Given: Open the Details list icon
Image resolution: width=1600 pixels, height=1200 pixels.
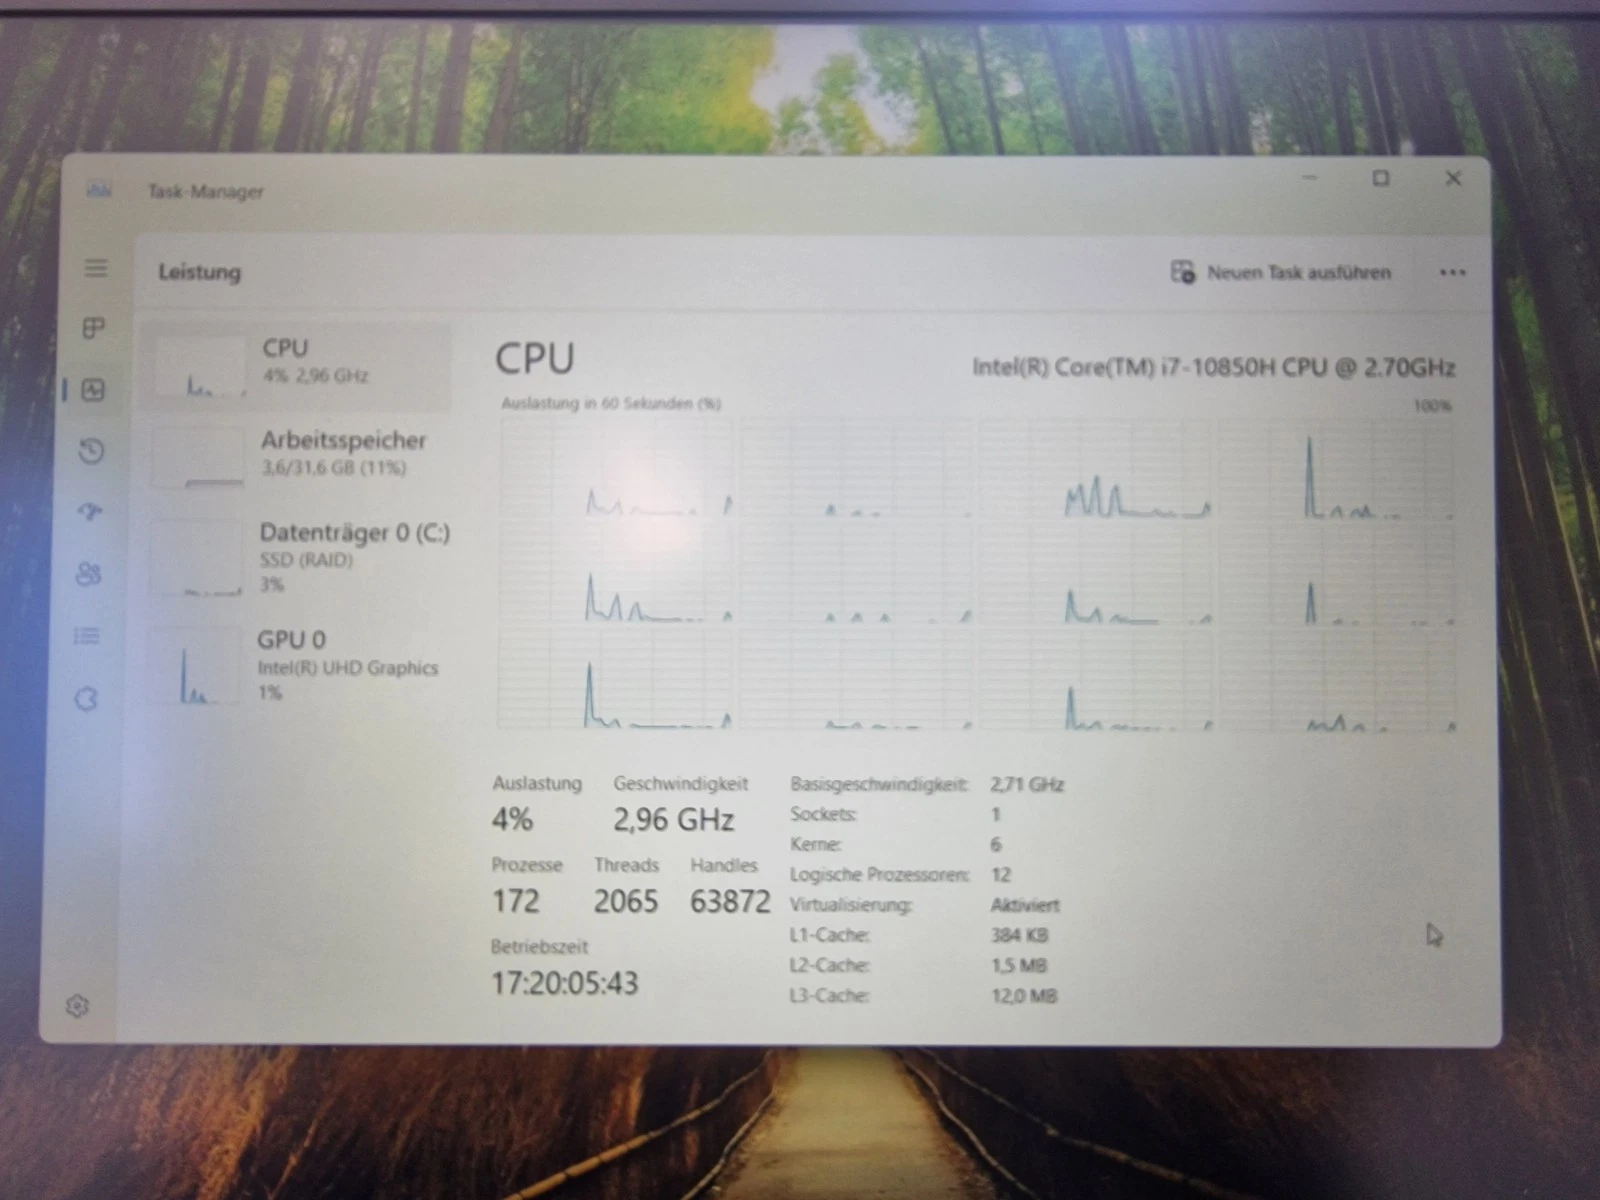Looking at the screenshot, I should [x=87, y=635].
